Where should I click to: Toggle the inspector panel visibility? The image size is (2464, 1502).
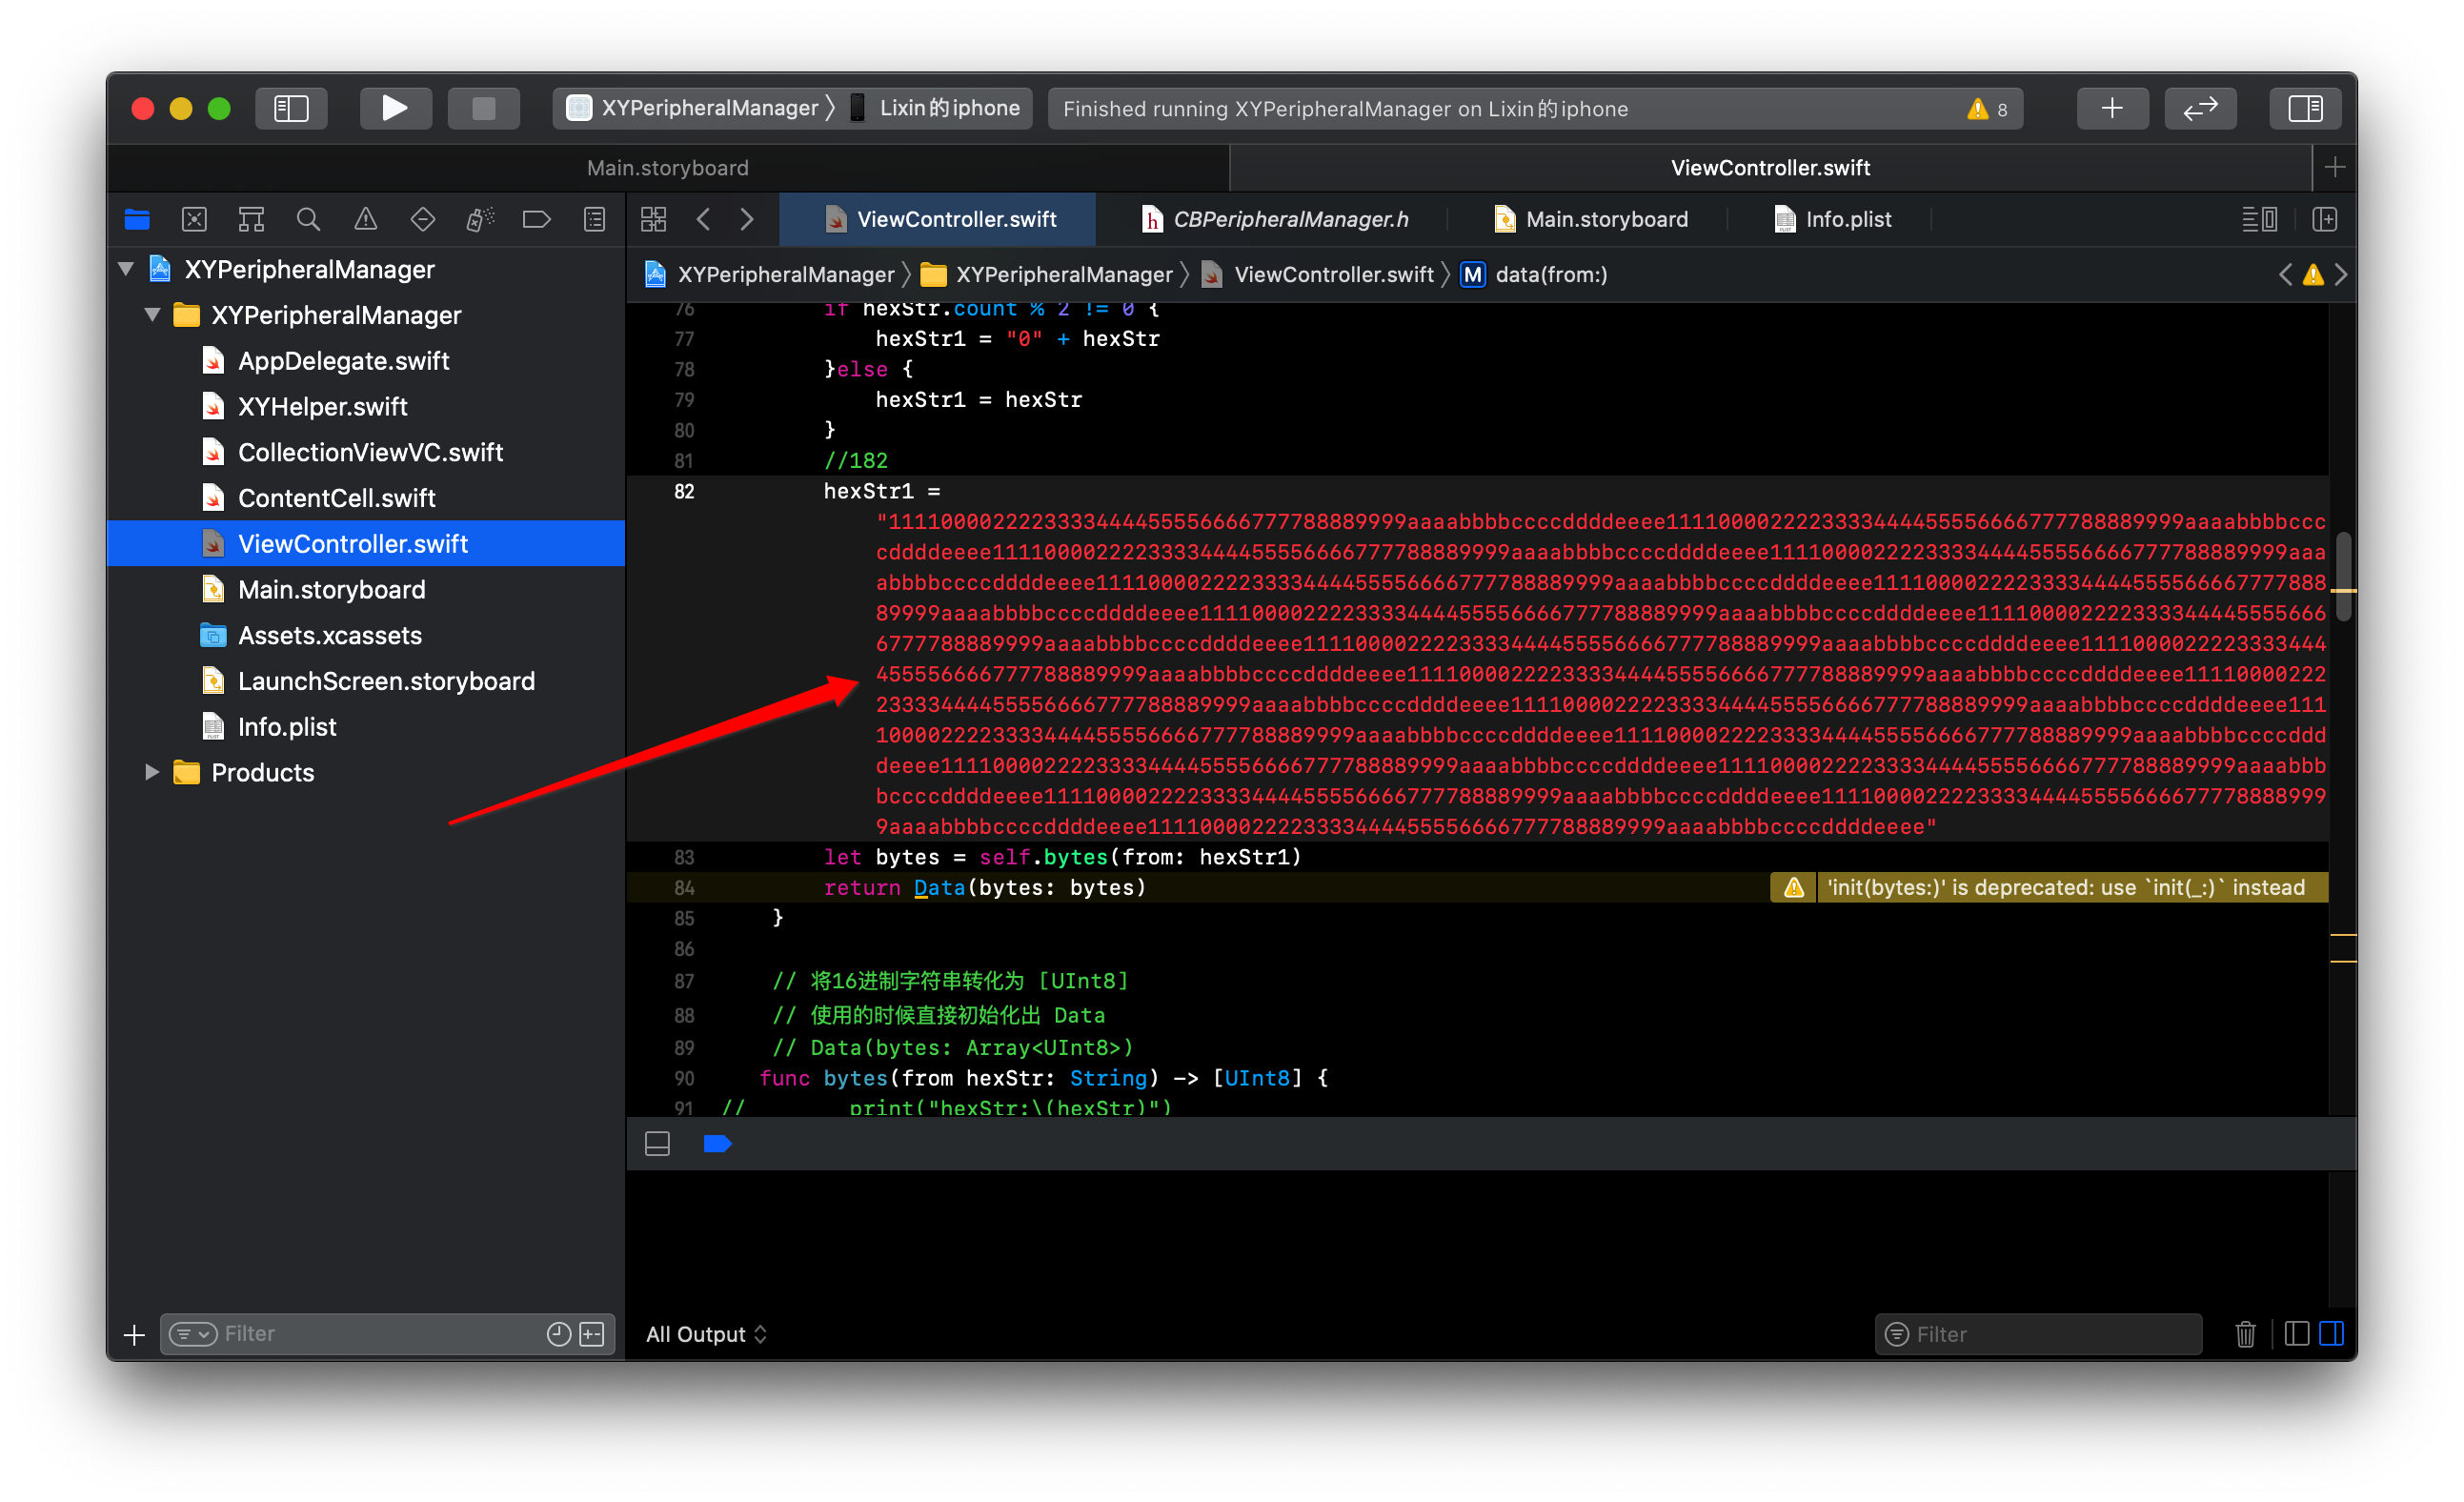click(x=2304, y=108)
